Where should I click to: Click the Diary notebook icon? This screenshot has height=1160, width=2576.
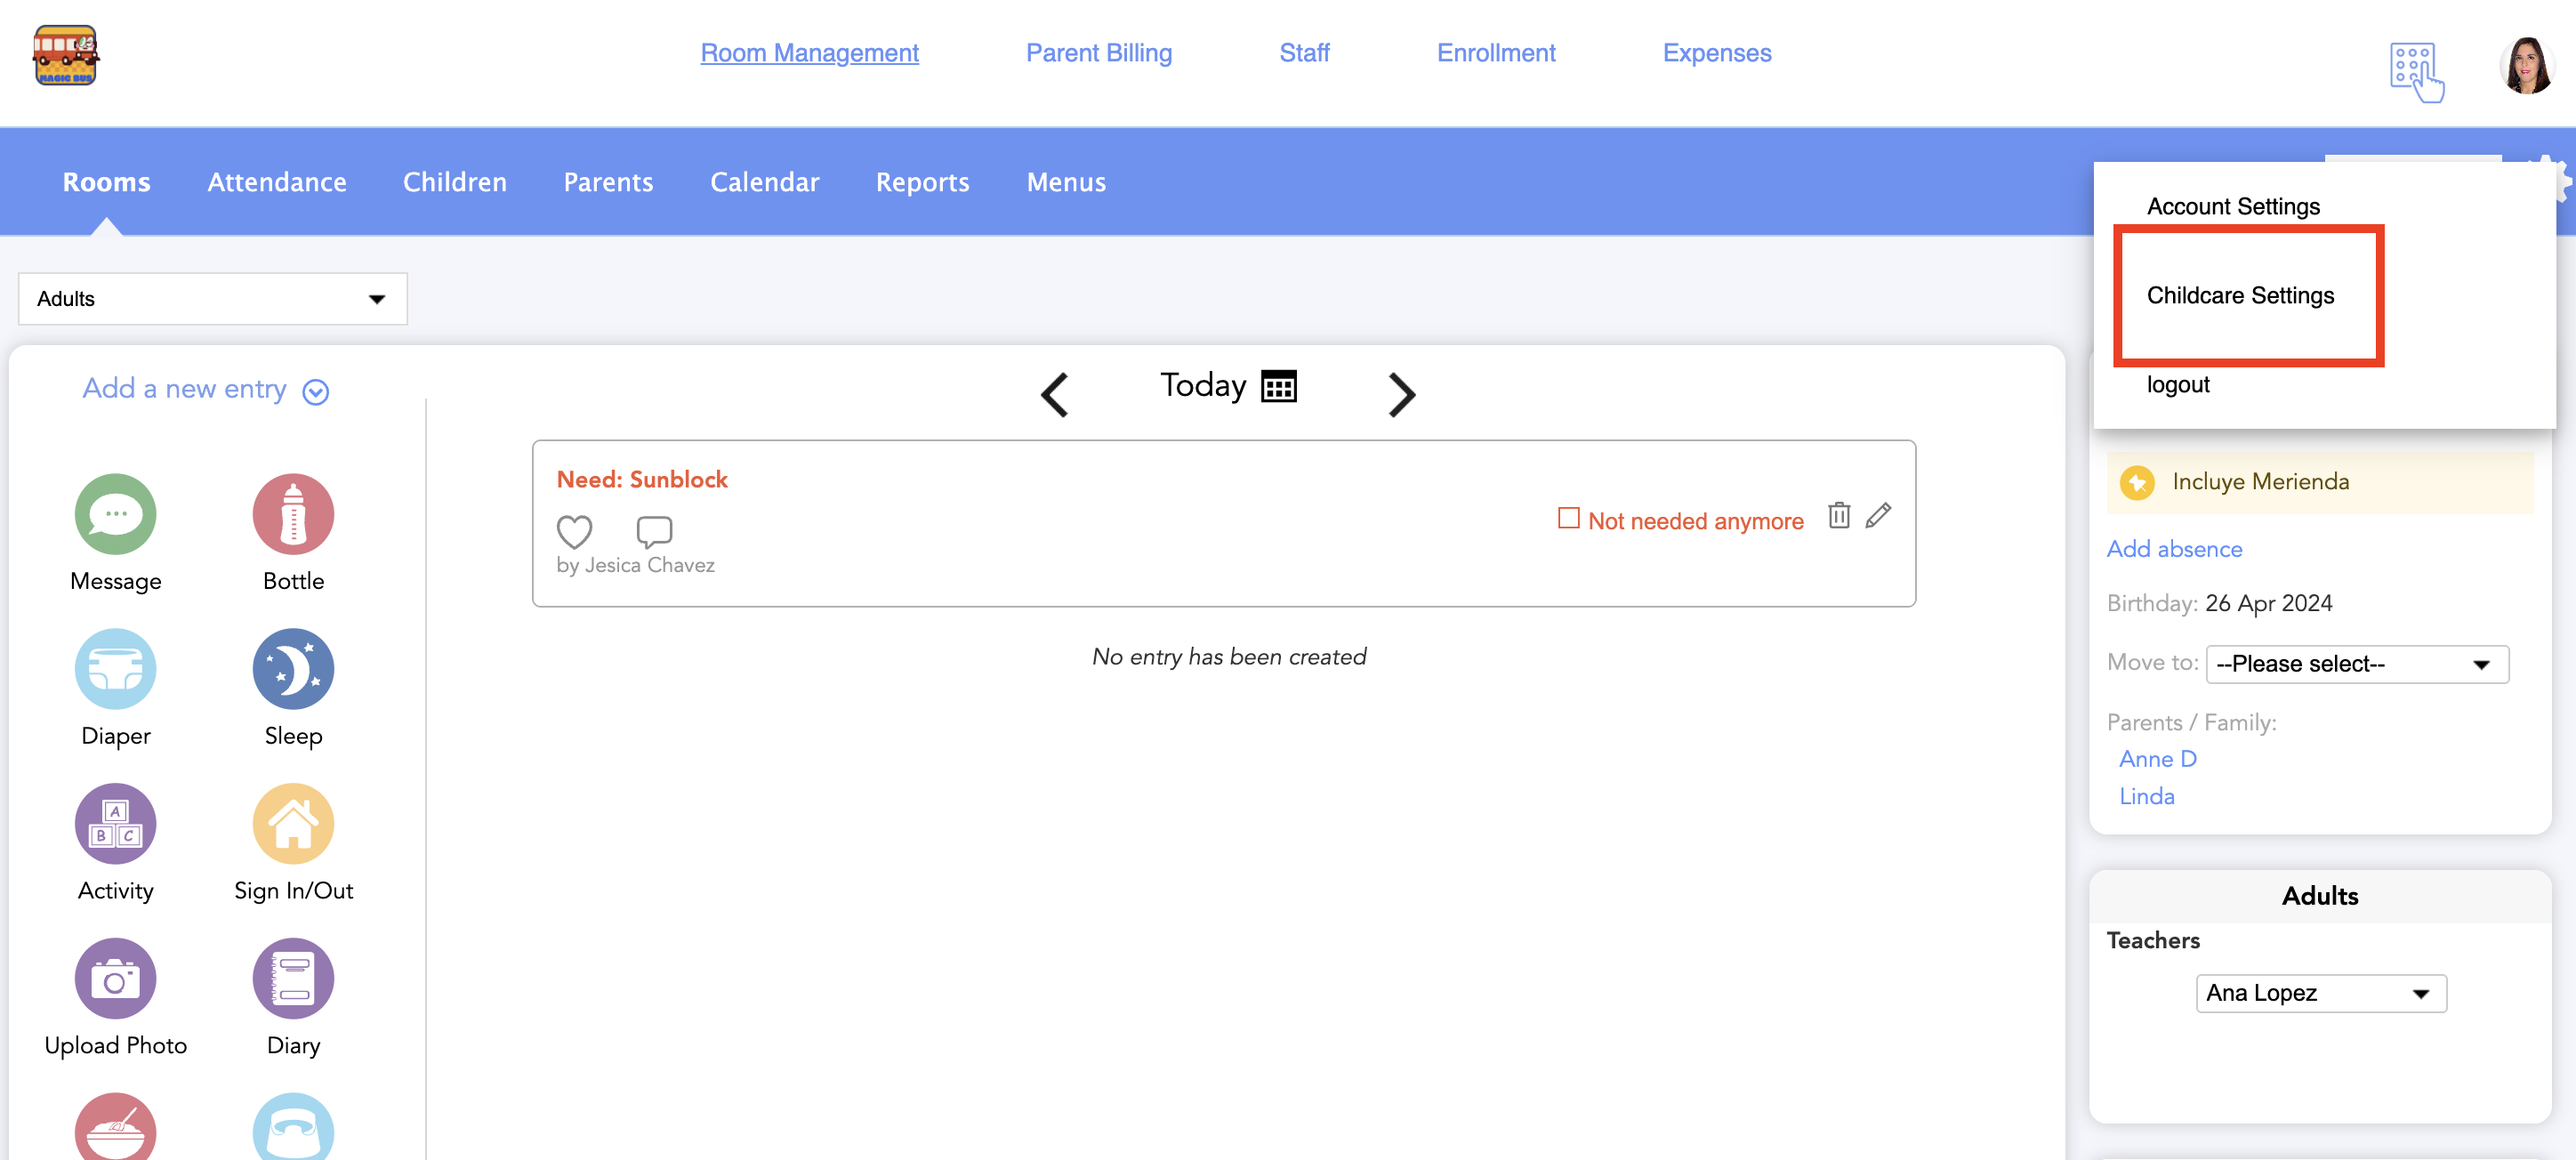point(293,978)
